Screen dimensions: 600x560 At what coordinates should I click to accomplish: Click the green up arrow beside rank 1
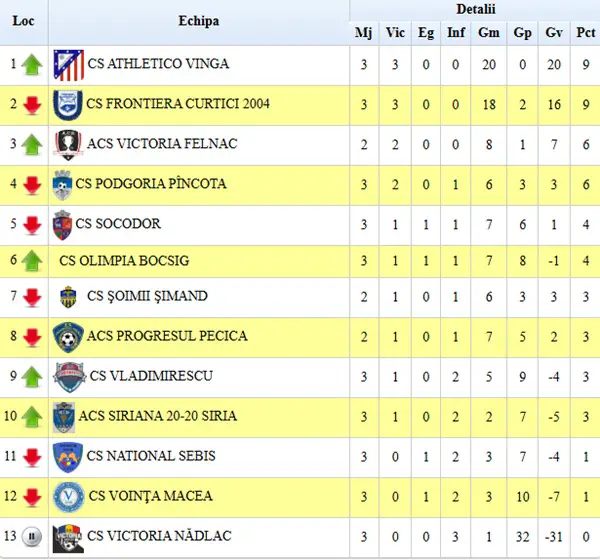point(32,64)
